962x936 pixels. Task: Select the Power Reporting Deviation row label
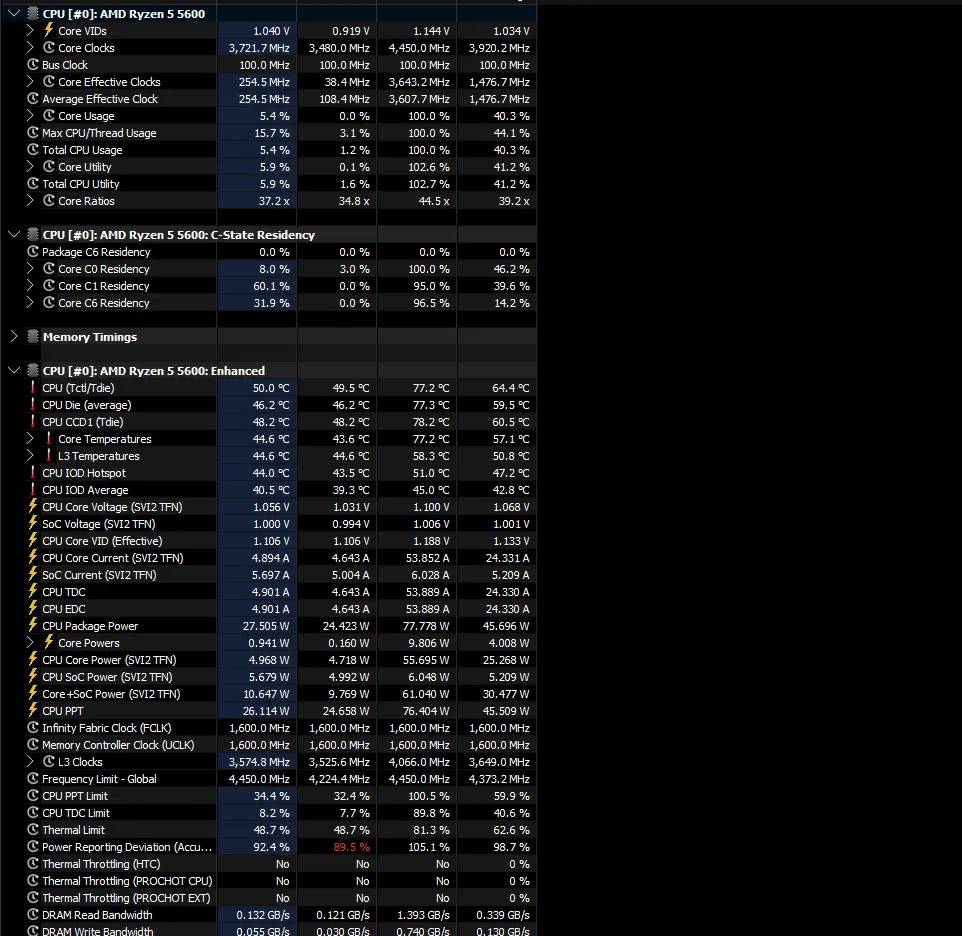pyautogui.click(x=127, y=846)
